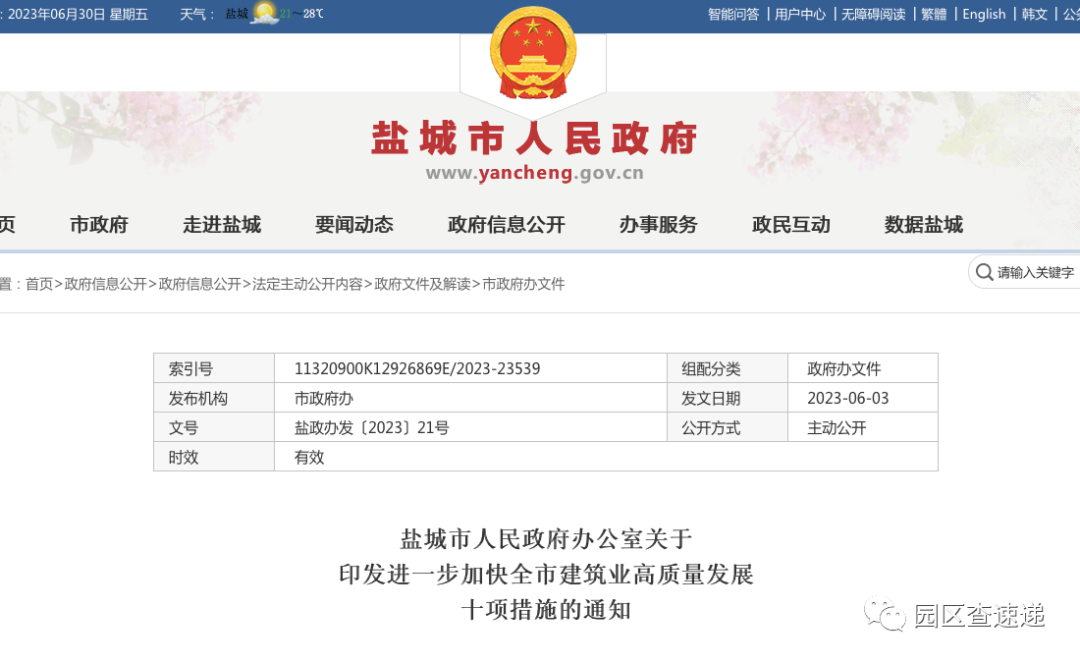The width and height of the screenshot is (1080, 663).
Task: Click the search magnifying glass icon
Action: point(985,272)
